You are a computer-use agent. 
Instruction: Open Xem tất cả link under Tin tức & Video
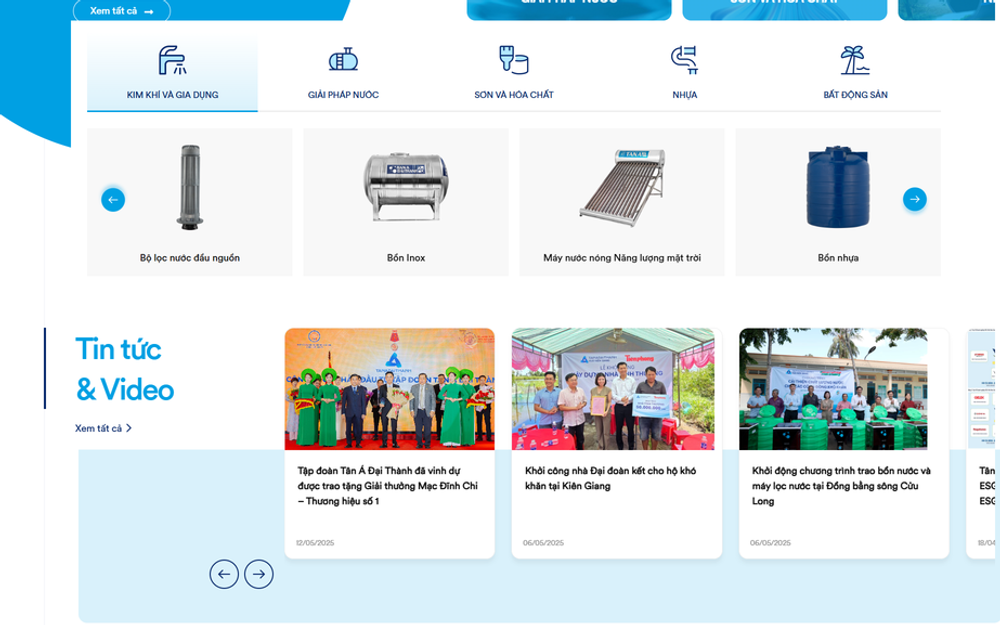pos(103,428)
